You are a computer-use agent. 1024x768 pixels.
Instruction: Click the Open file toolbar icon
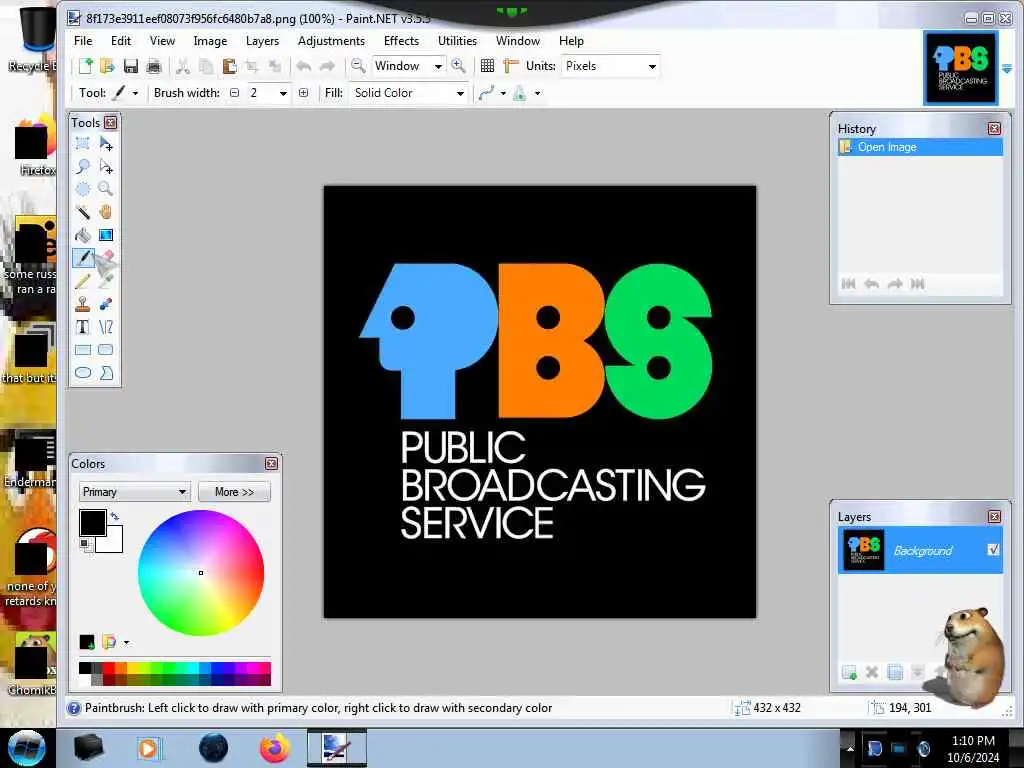click(108, 66)
